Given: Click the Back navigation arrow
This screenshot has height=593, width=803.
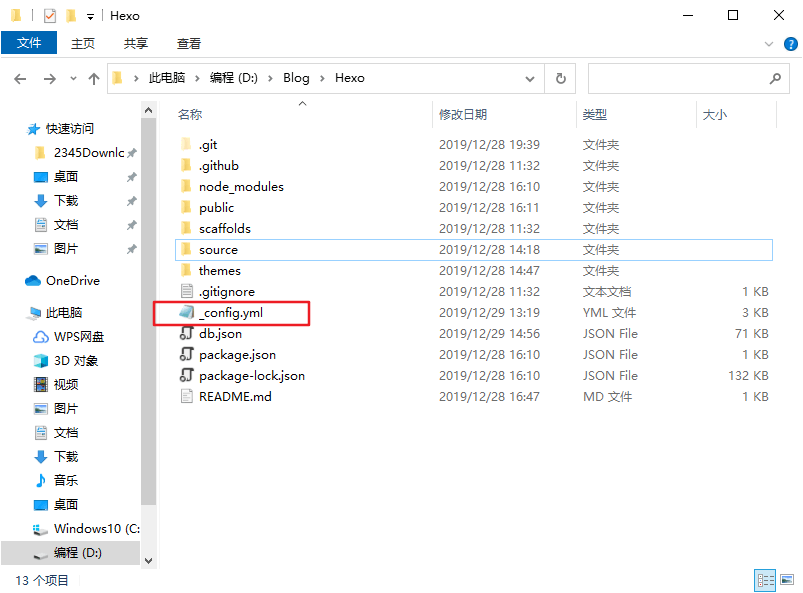Looking at the screenshot, I should (x=20, y=78).
